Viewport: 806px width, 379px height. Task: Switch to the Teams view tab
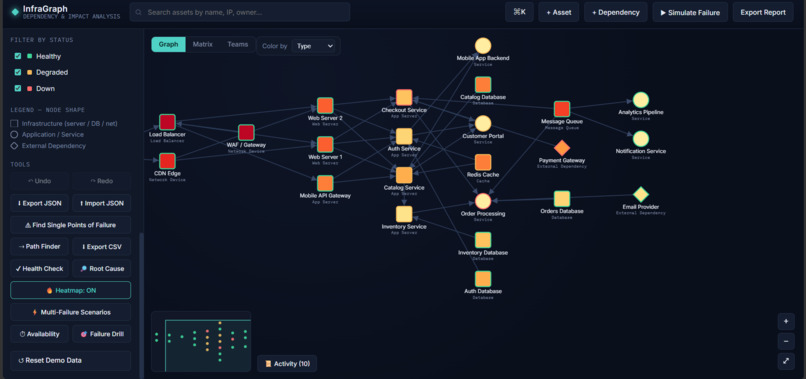pos(237,45)
